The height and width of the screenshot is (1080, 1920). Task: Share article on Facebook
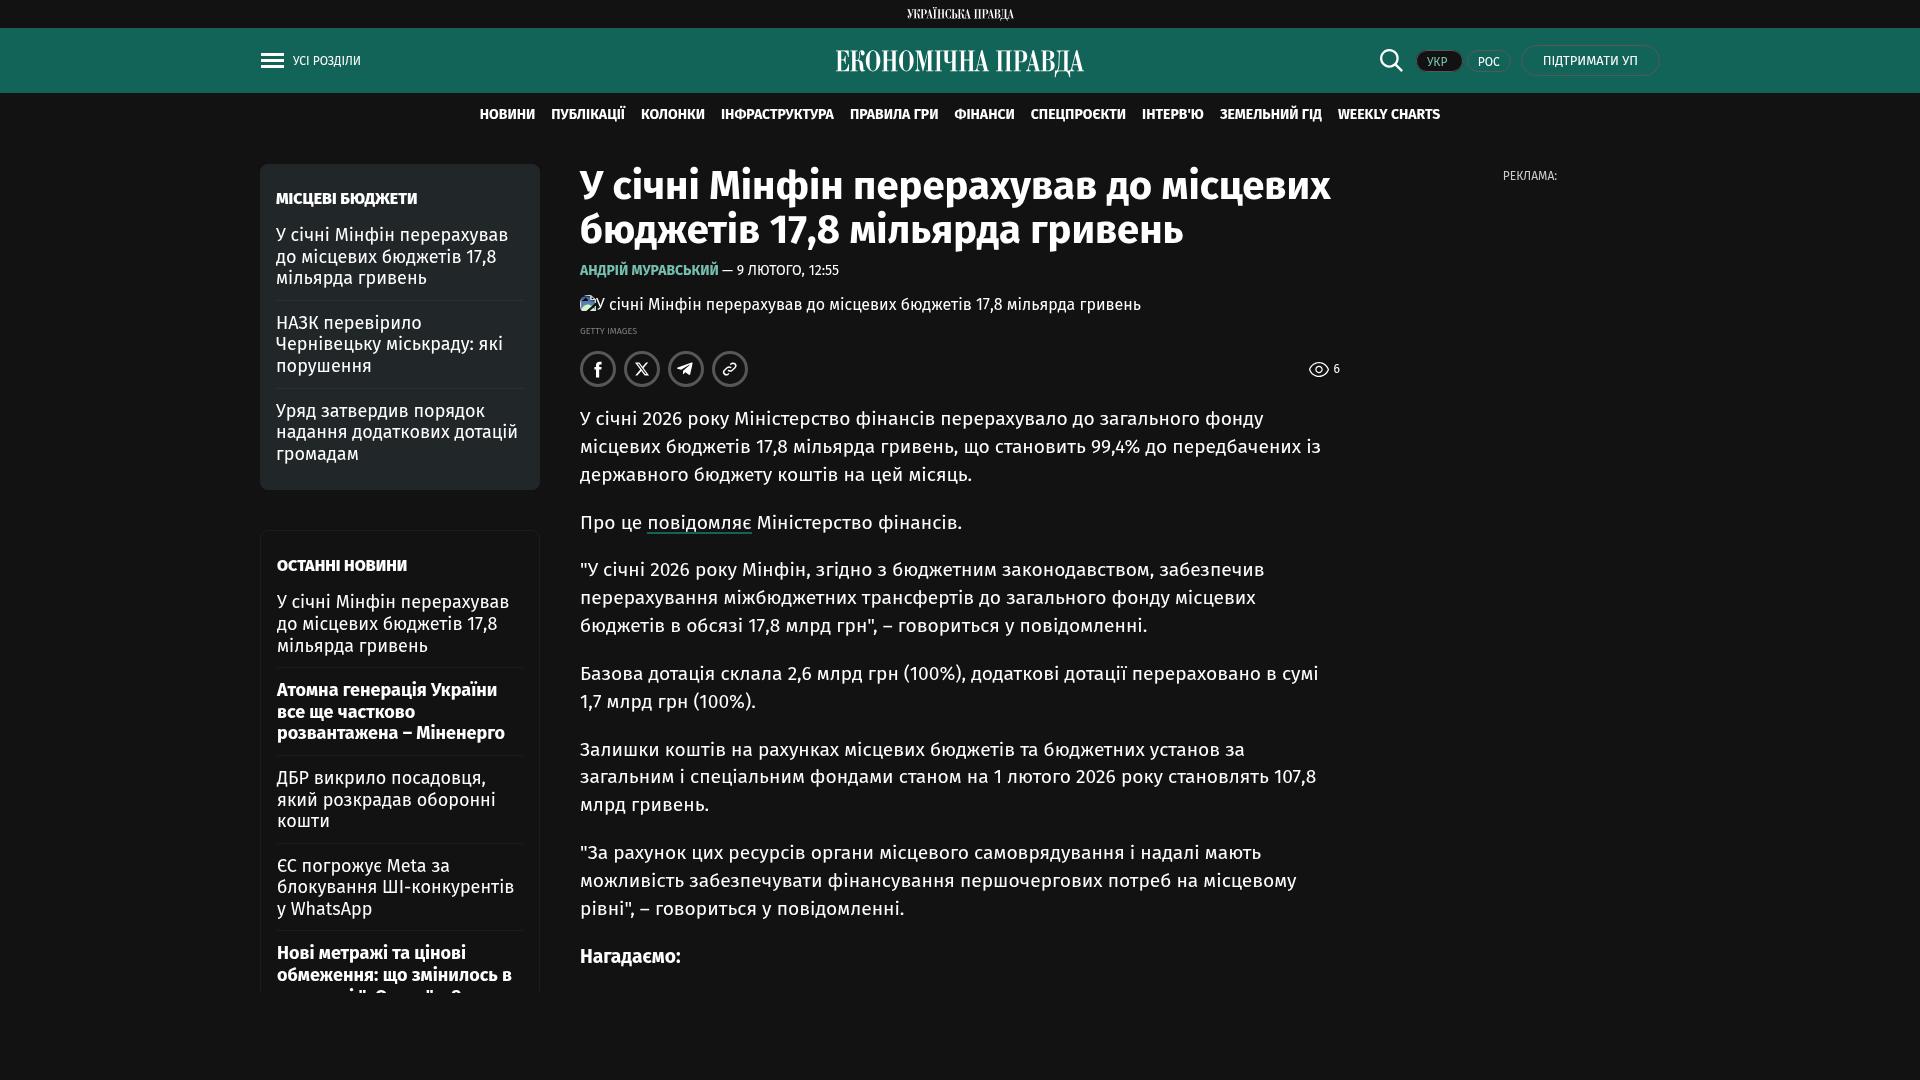click(x=598, y=369)
